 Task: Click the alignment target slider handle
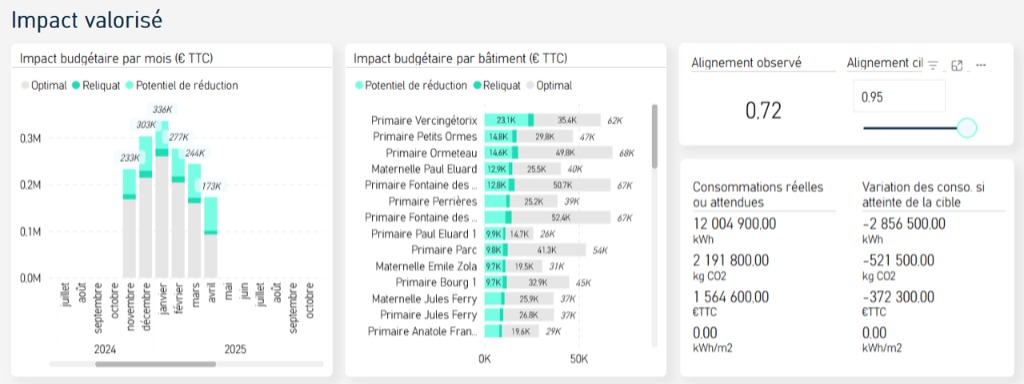(x=967, y=127)
